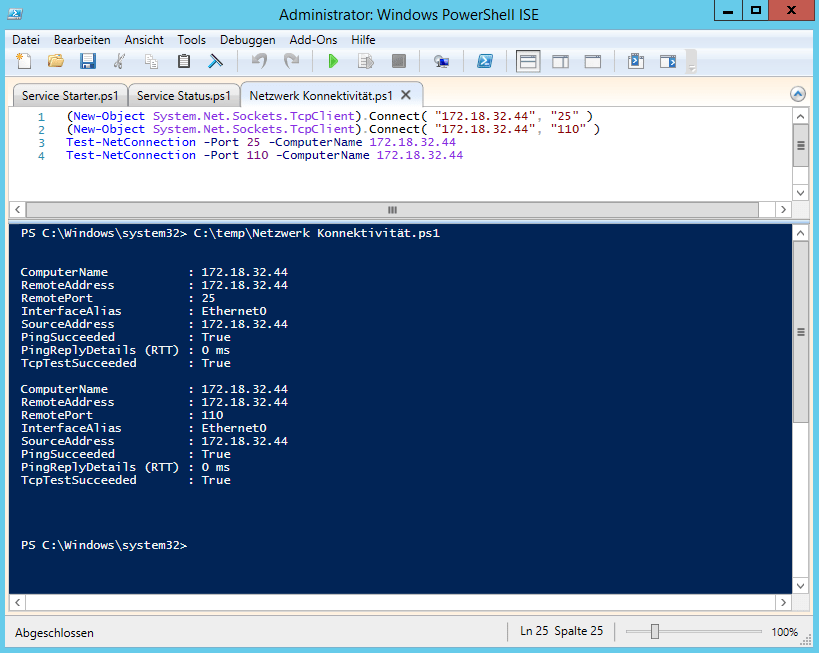
Task: Create a new script with the New icon
Action: 23,62
